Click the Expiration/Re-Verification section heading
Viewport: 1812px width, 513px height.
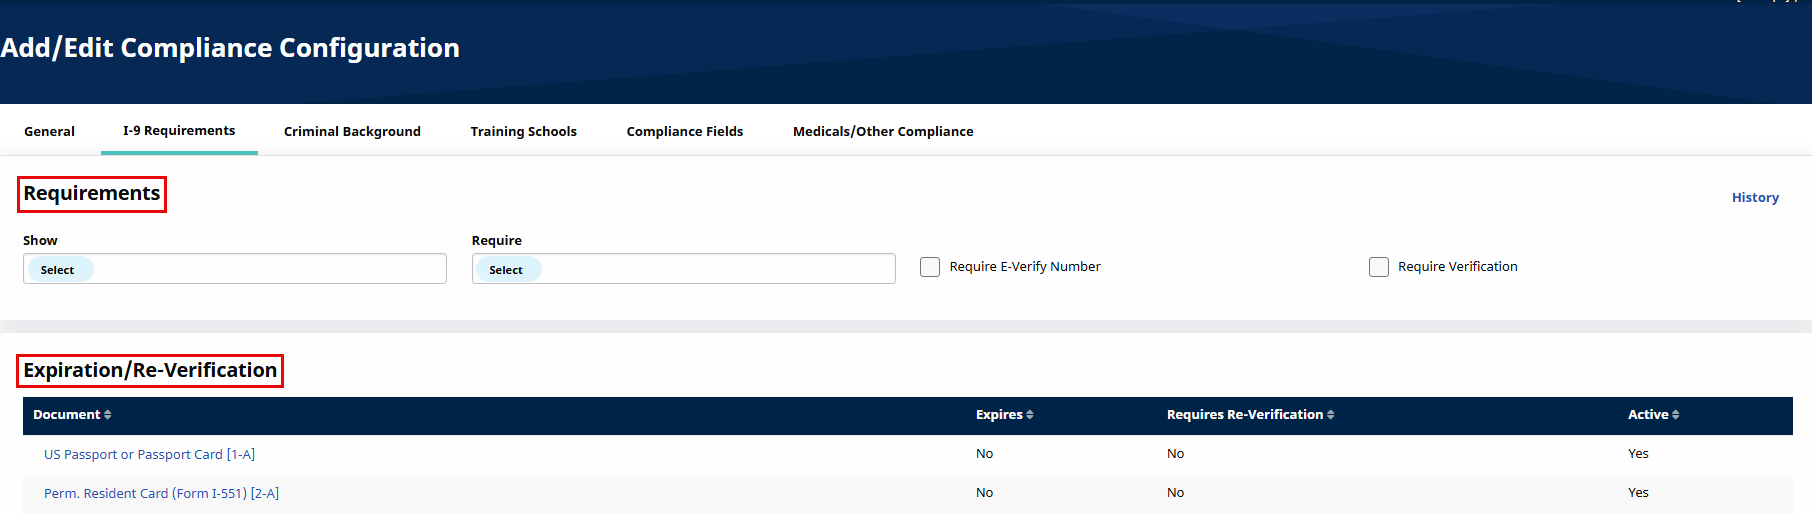tap(150, 371)
